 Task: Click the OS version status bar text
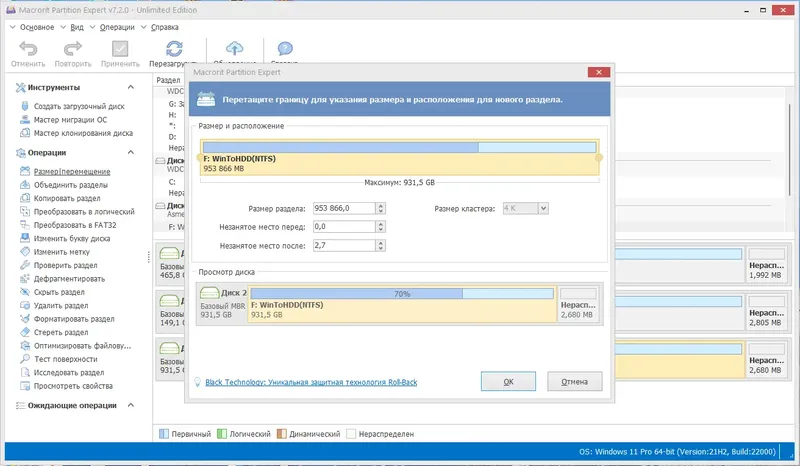(x=677, y=452)
